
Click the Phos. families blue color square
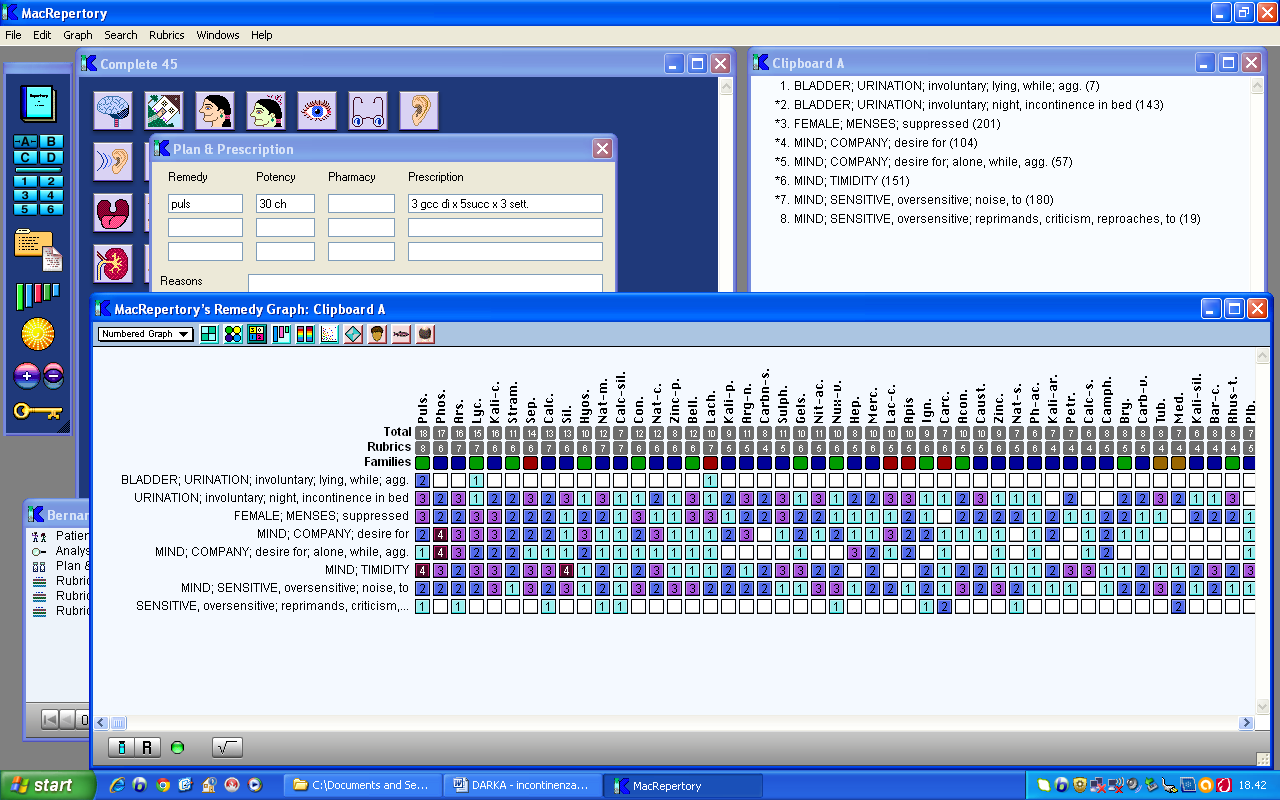(441, 463)
